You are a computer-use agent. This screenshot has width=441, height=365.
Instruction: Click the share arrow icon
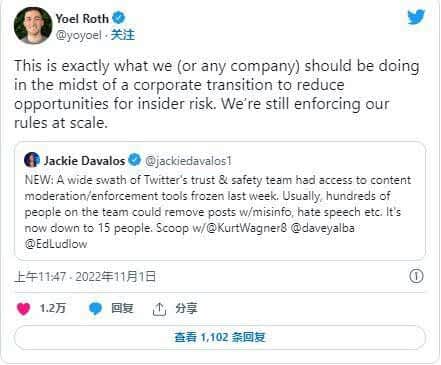pyautogui.click(x=159, y=309)
